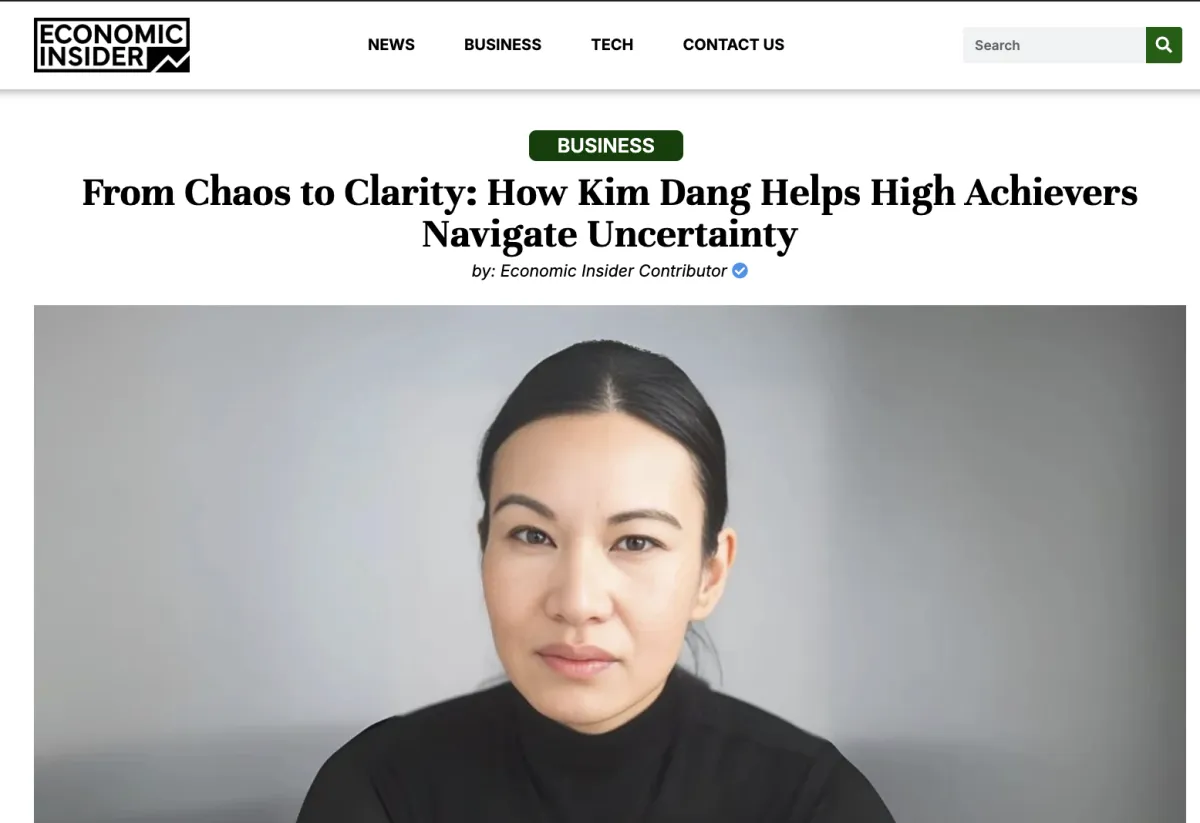Open the Economic Insider Contributor author link

tap(613, 271)
